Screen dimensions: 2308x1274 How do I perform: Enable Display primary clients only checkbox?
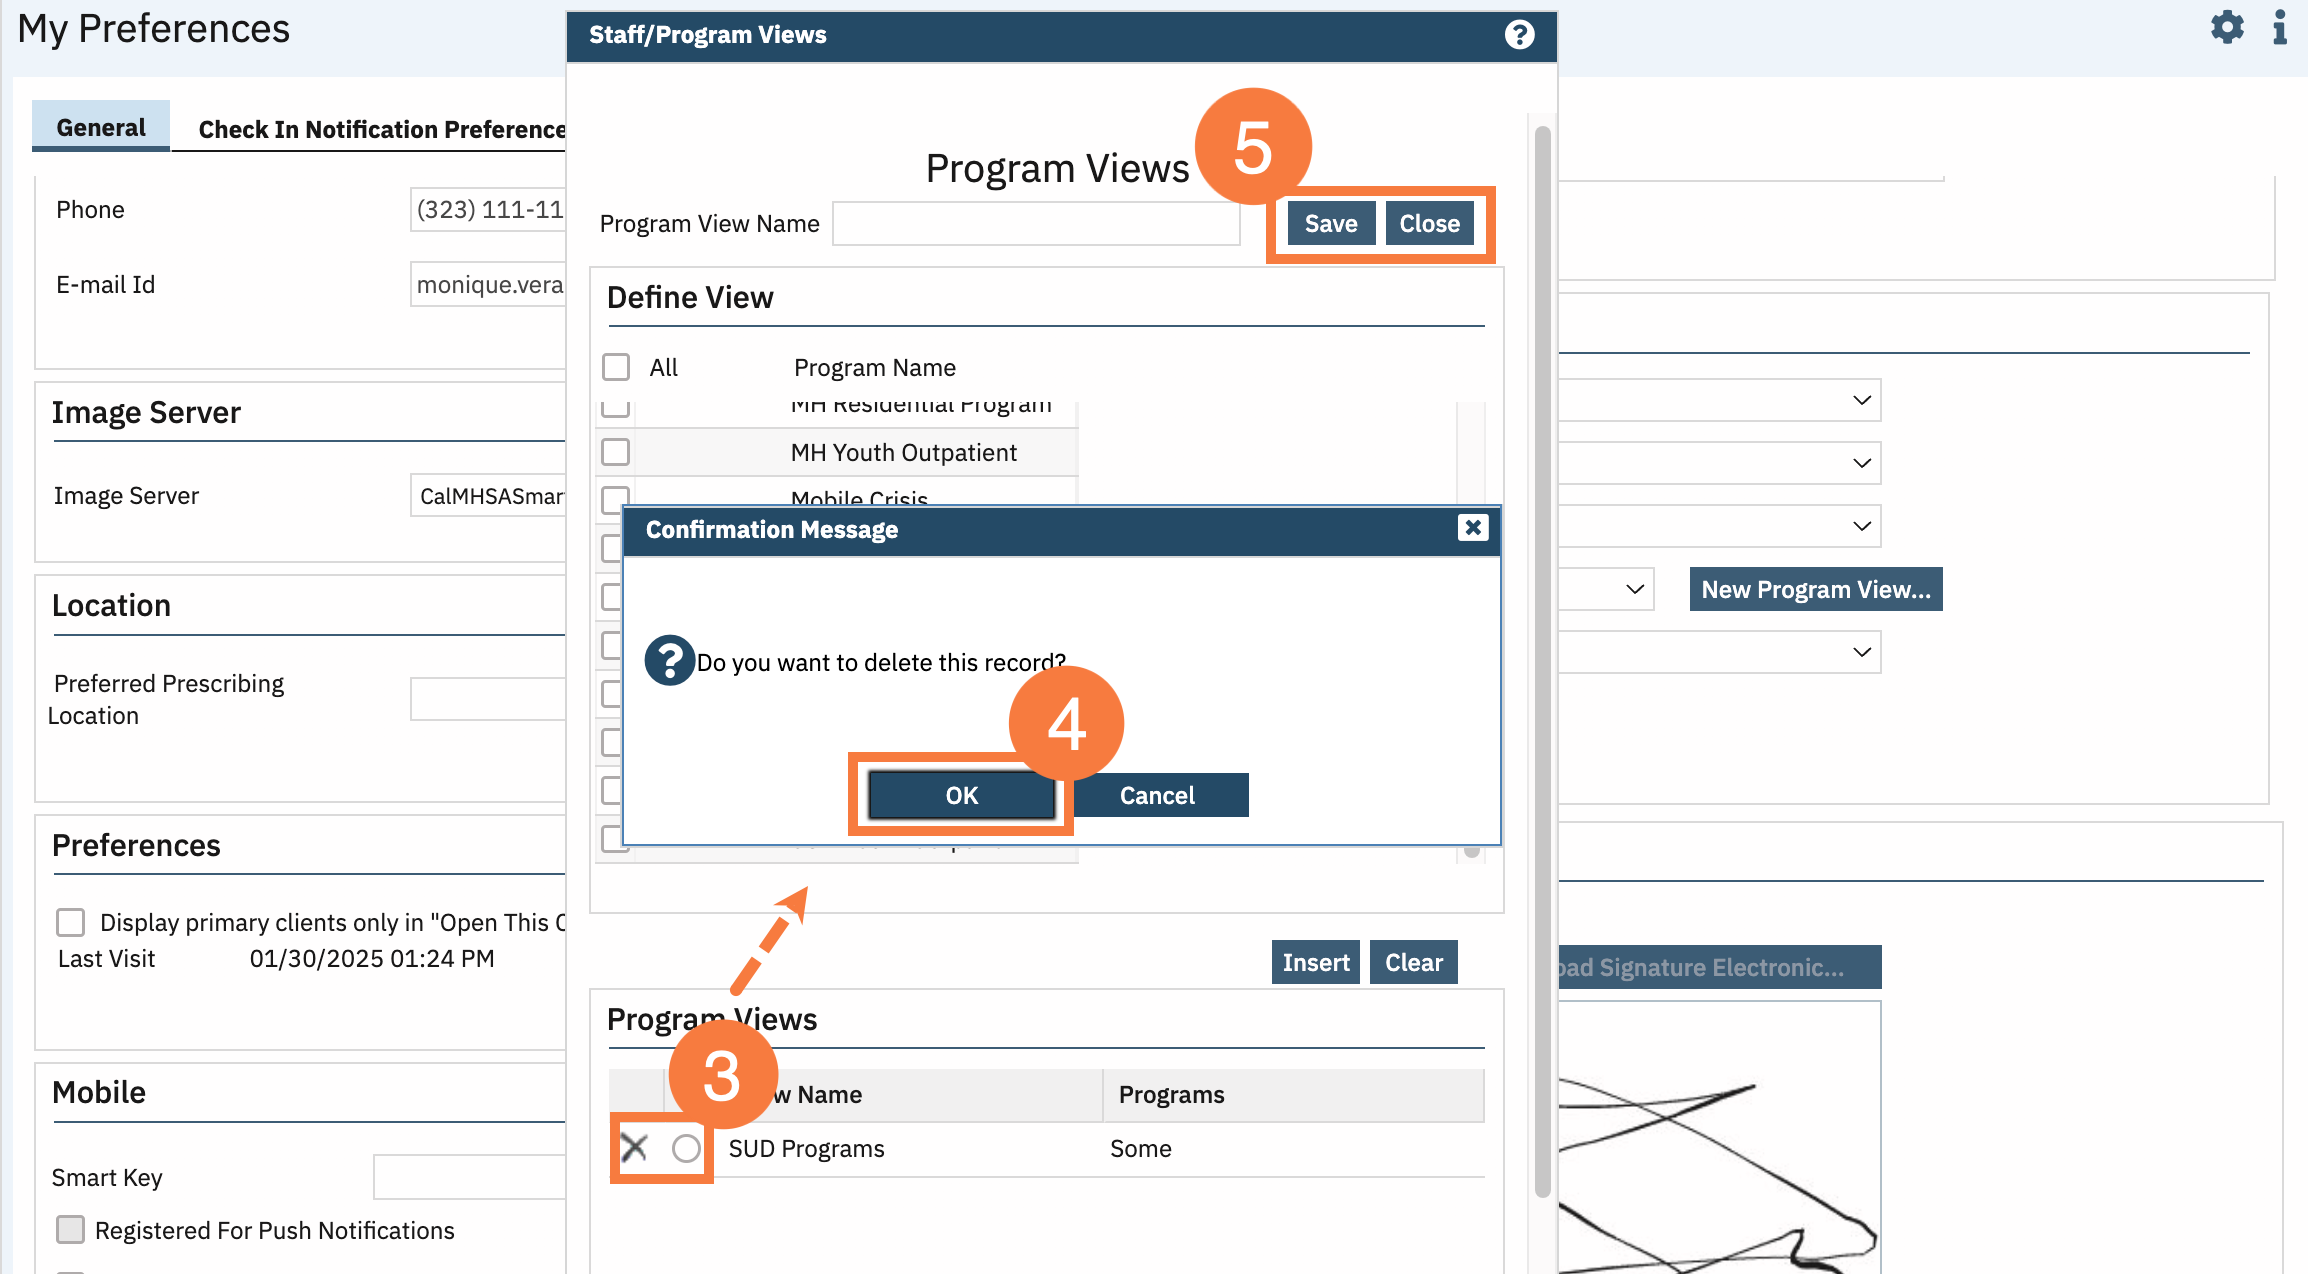coord(70,922)
